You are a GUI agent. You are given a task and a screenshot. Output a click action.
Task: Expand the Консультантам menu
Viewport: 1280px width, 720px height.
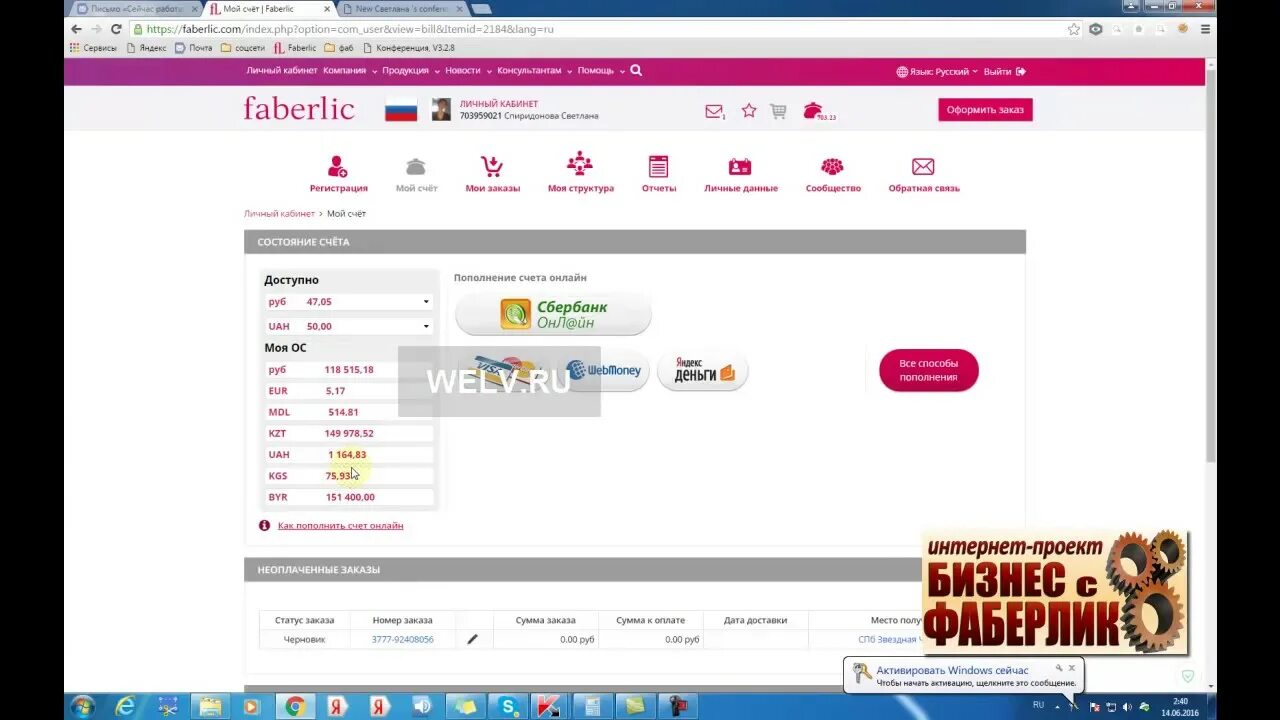click(x=535, y=71)
